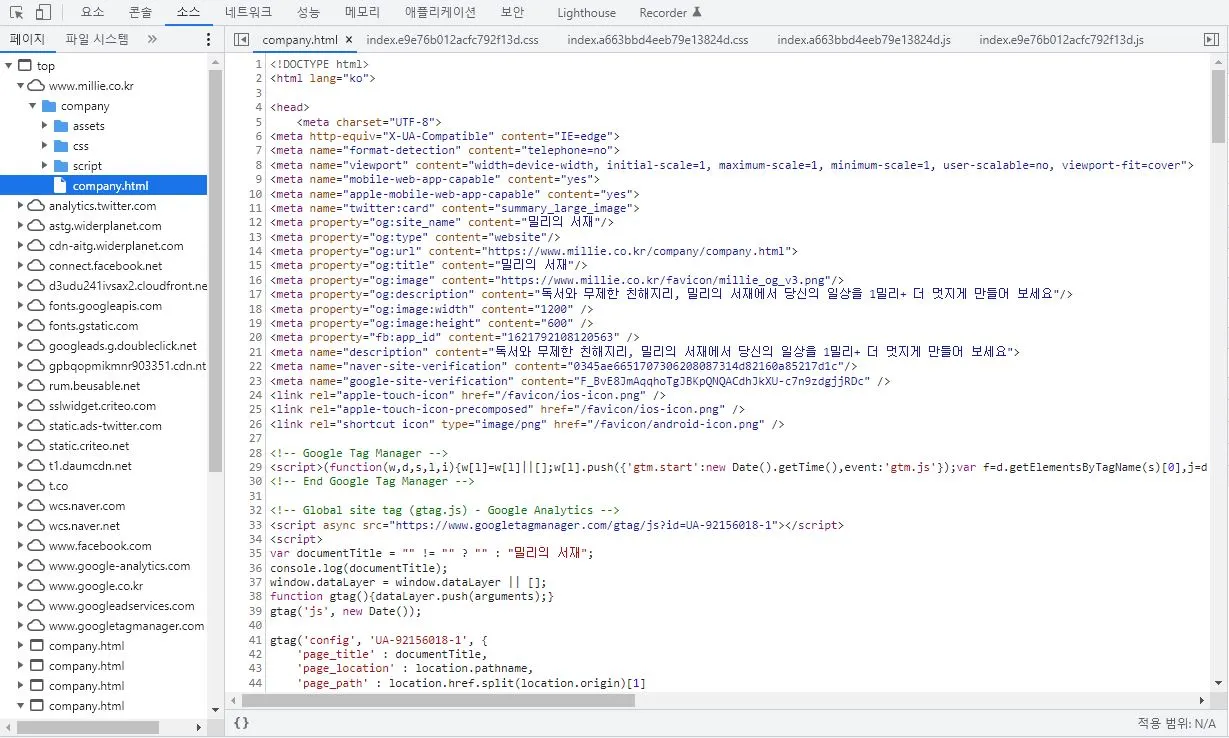Screen dimensions: 1229x738
Task: Expand the css folder arrow
Action: (x=45, y=146)
